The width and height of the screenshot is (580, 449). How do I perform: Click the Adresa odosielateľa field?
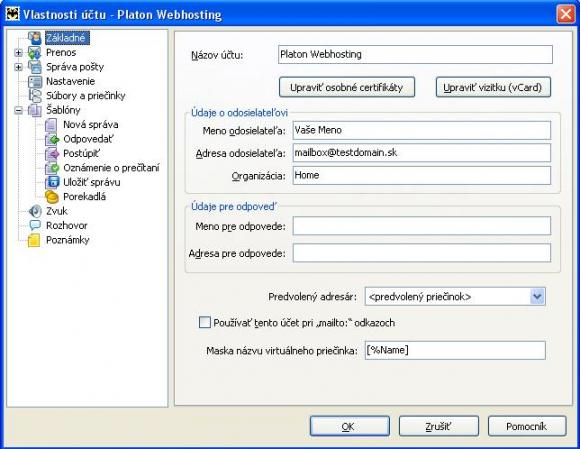(x=422, y=153)
